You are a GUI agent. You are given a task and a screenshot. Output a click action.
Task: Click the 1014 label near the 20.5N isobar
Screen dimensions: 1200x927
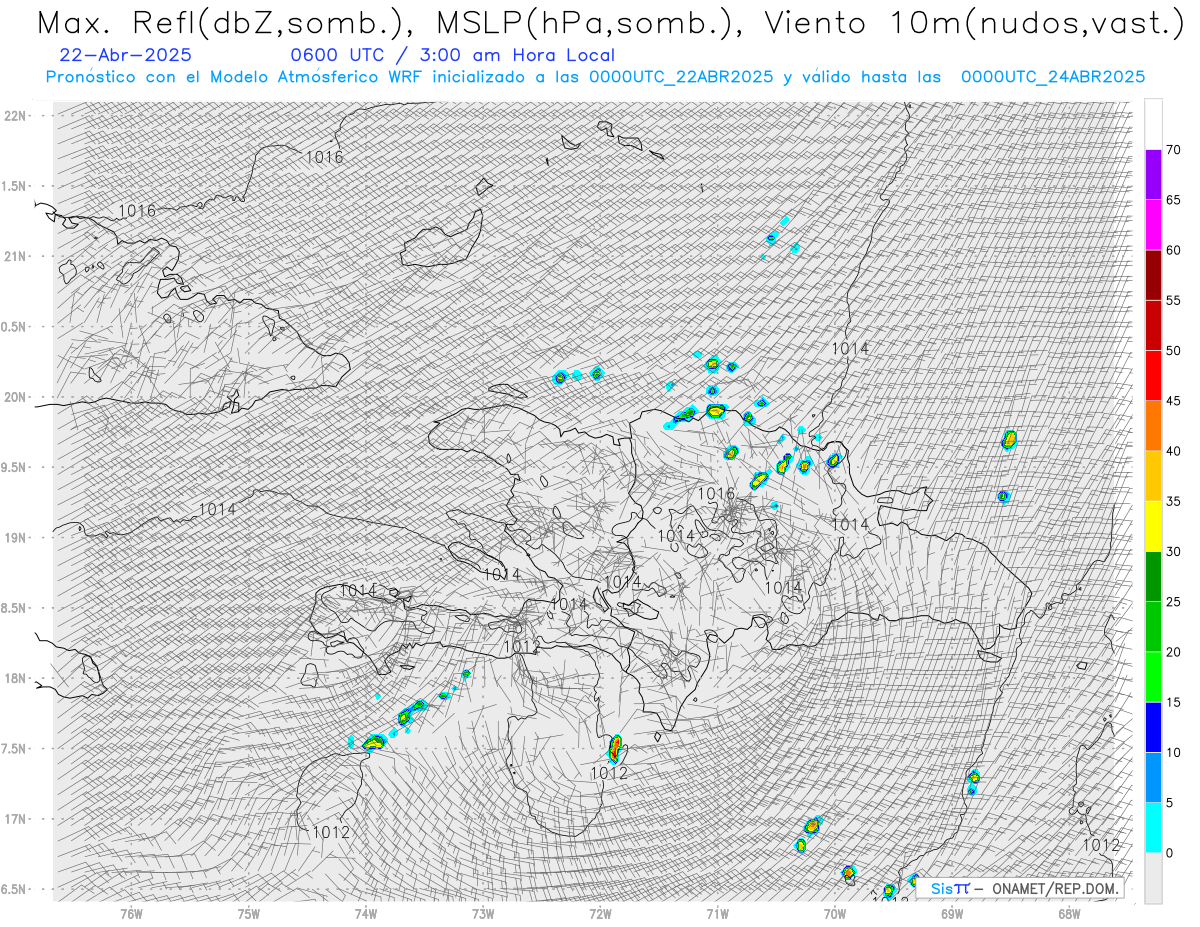(x=850, y=348)
